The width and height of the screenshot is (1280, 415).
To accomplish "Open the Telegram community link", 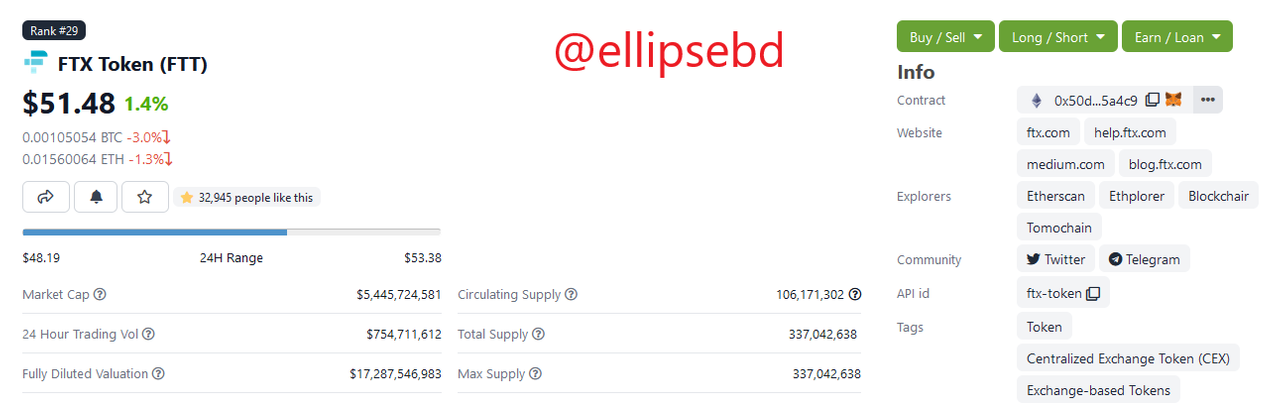I will (x=1144, y=259).
